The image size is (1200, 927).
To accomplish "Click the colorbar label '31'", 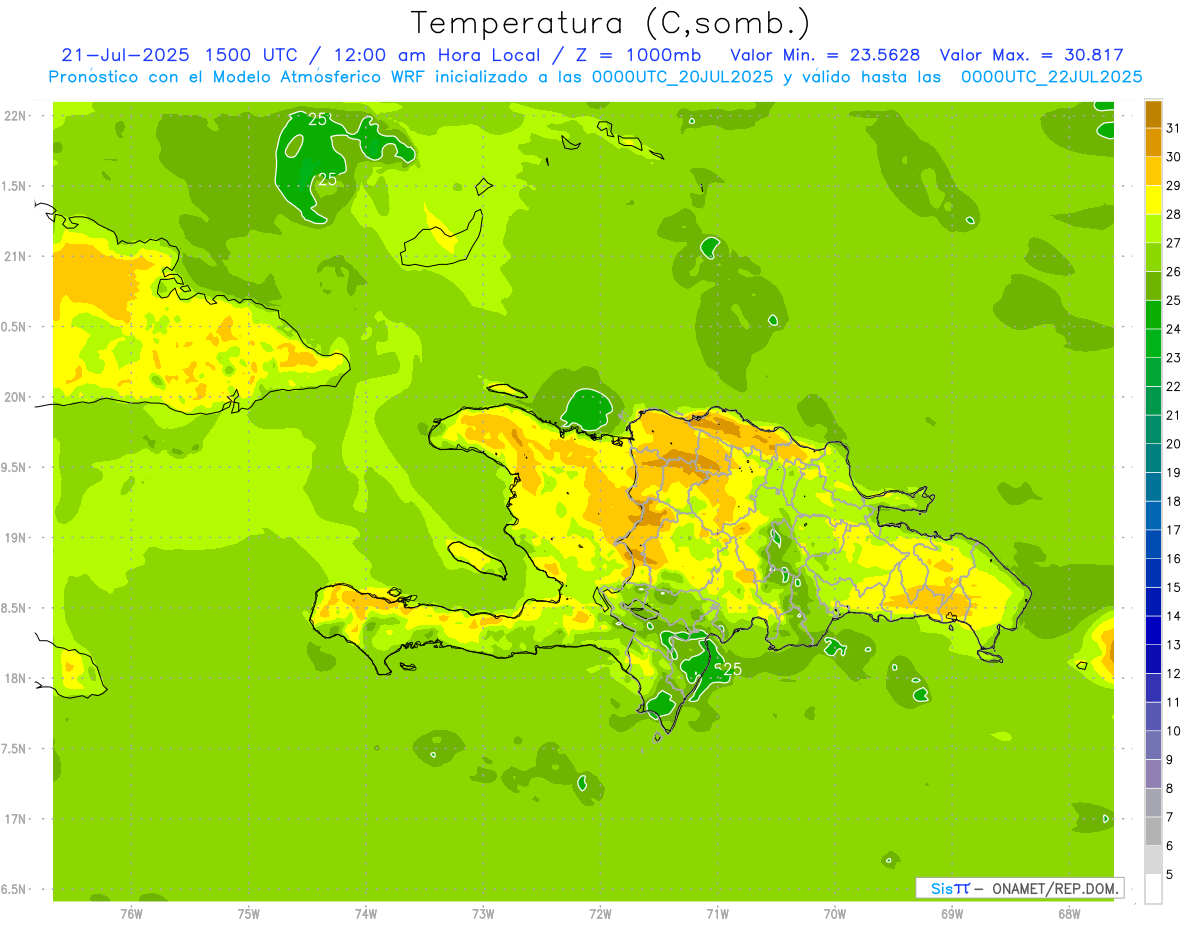I will 1174,128.
